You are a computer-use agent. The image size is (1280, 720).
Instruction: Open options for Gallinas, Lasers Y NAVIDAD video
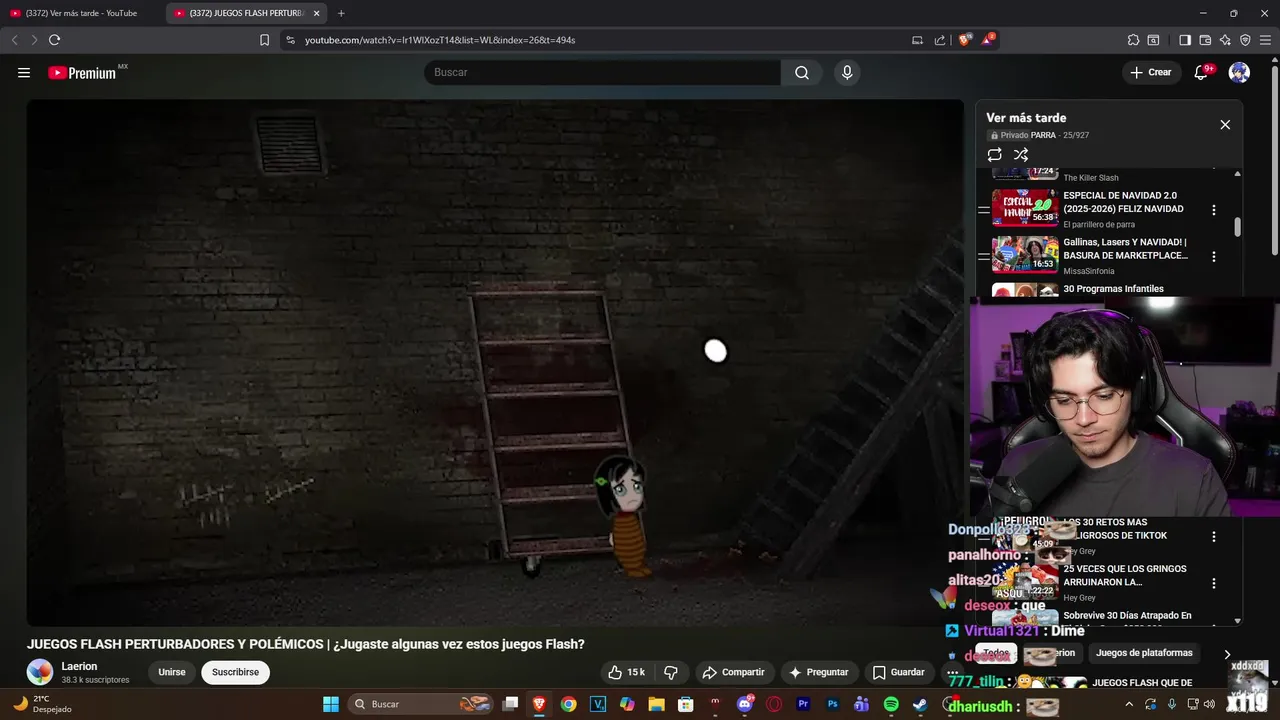click(1214, 257)
